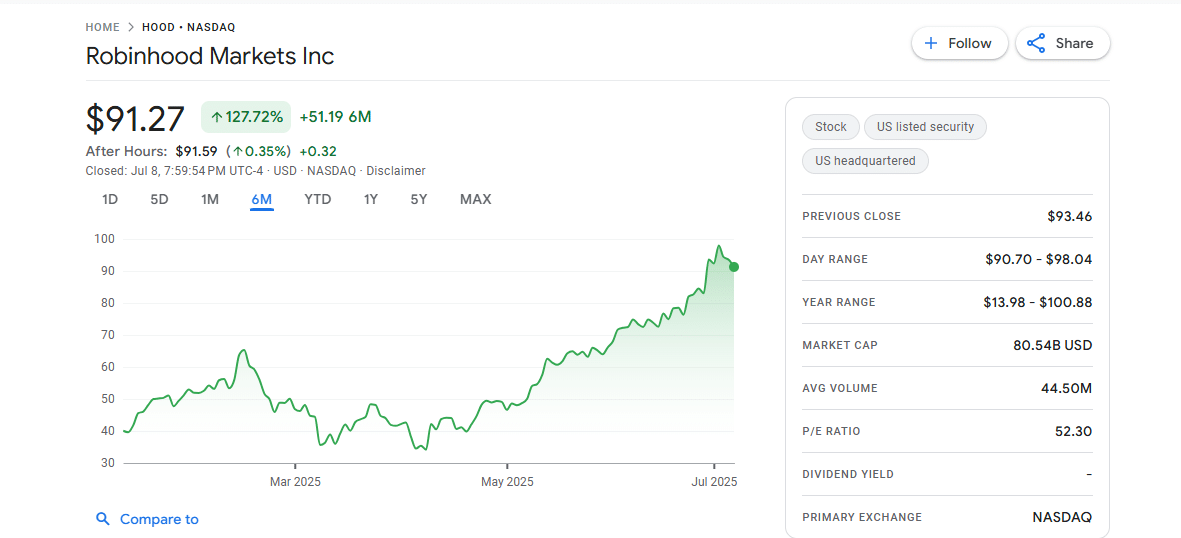Click chart line peak near March 2025
Viewport: 1181px width, 538px height.
tap(243, 351)
